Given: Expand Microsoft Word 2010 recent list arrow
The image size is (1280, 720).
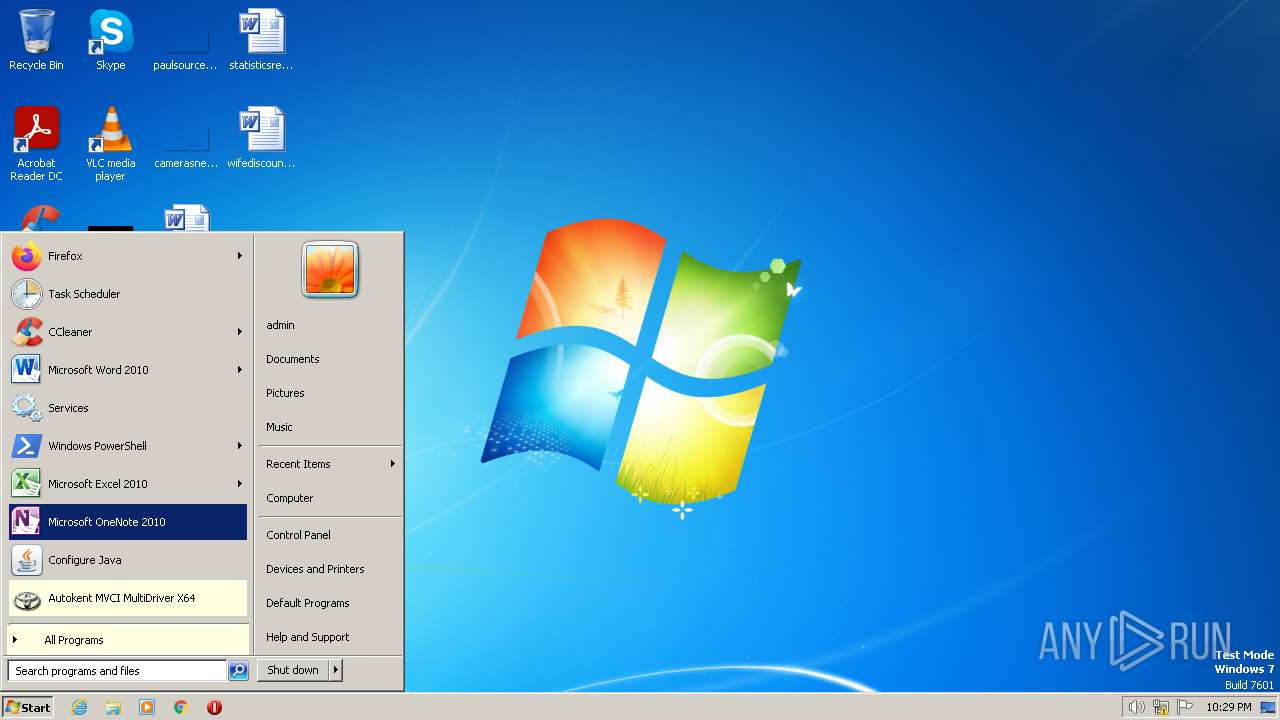Looking at the screenshot, I should tap(240, 370).
